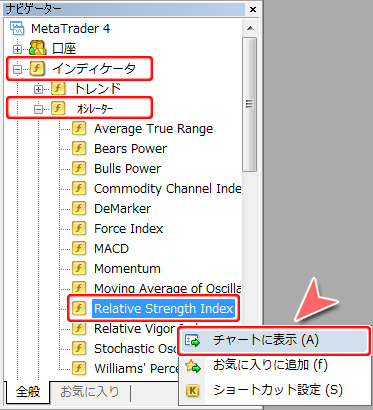Select Bears Power text
373x410 pixels.
click(130, 149)
